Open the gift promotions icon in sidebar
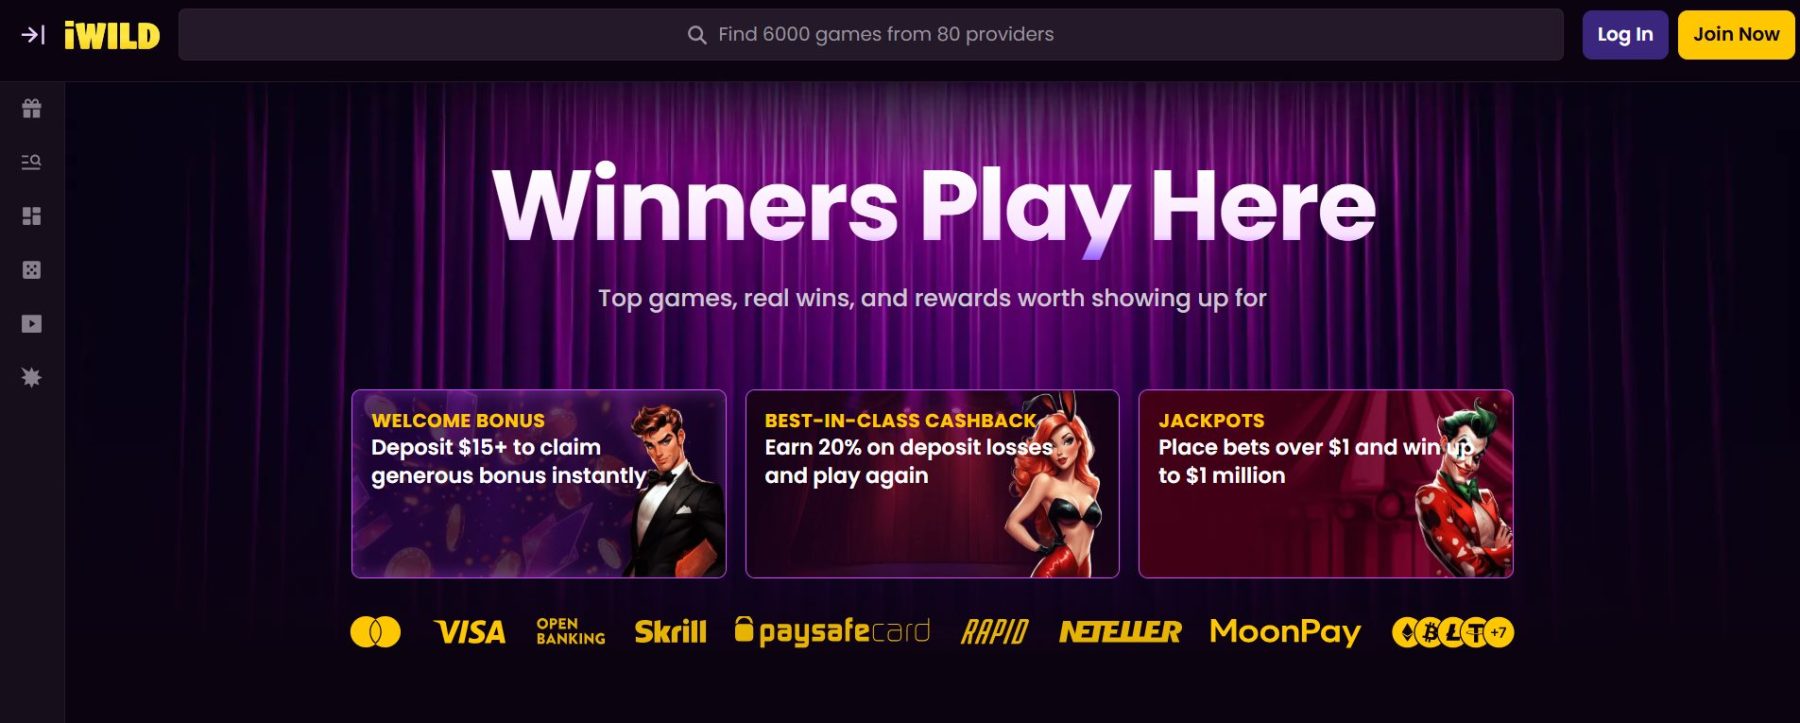This screenshot has width=1800, height=723. pyautogui.click(x=32, y=108)
